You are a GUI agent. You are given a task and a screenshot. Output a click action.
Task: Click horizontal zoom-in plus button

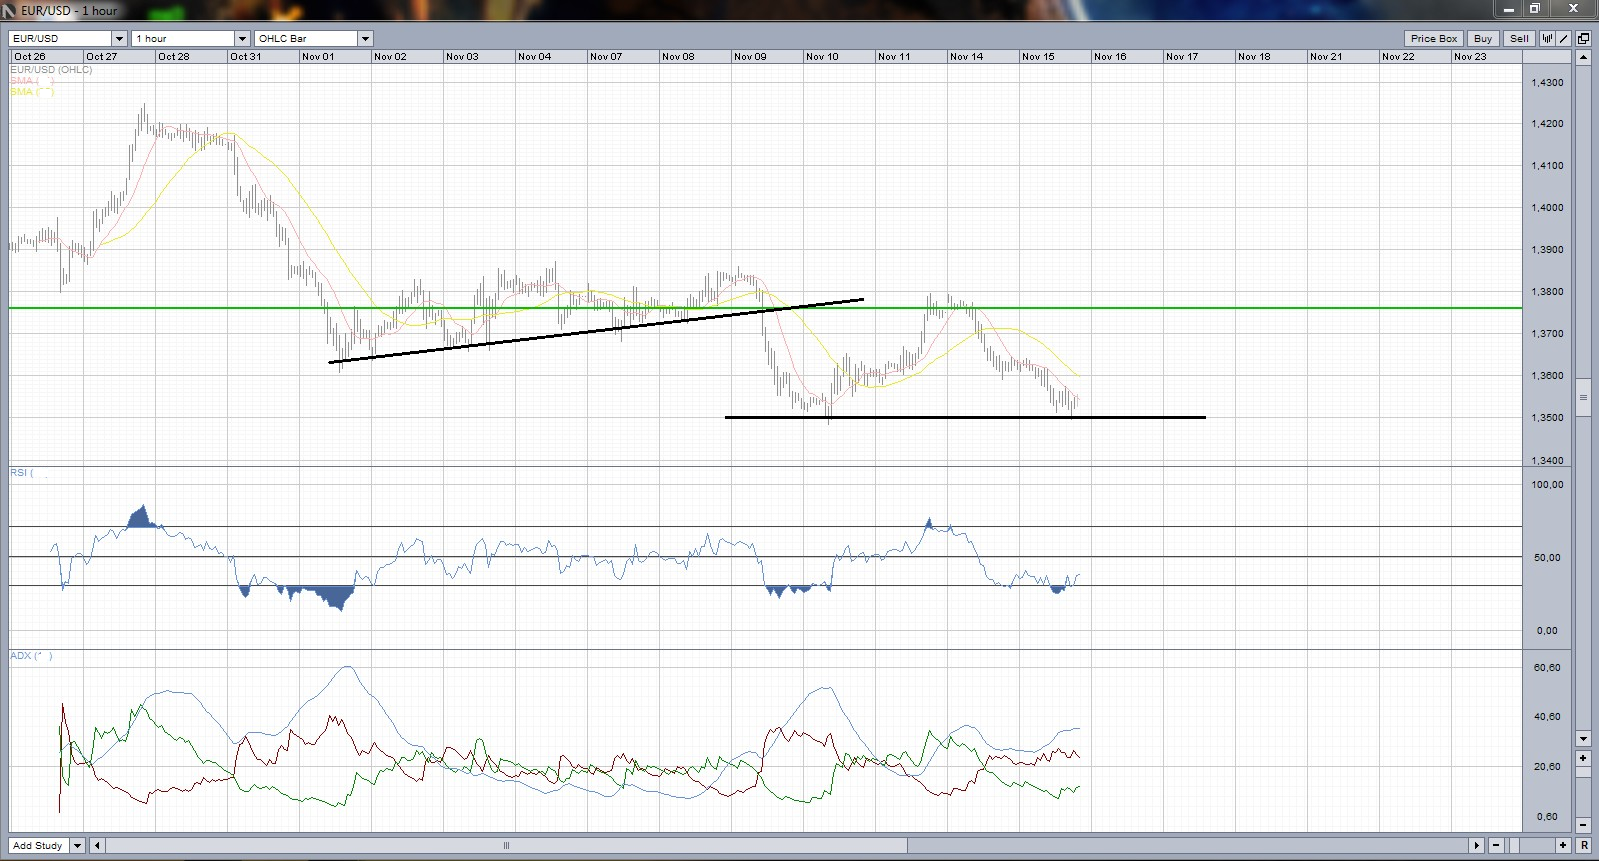[x=1563, y=846]
